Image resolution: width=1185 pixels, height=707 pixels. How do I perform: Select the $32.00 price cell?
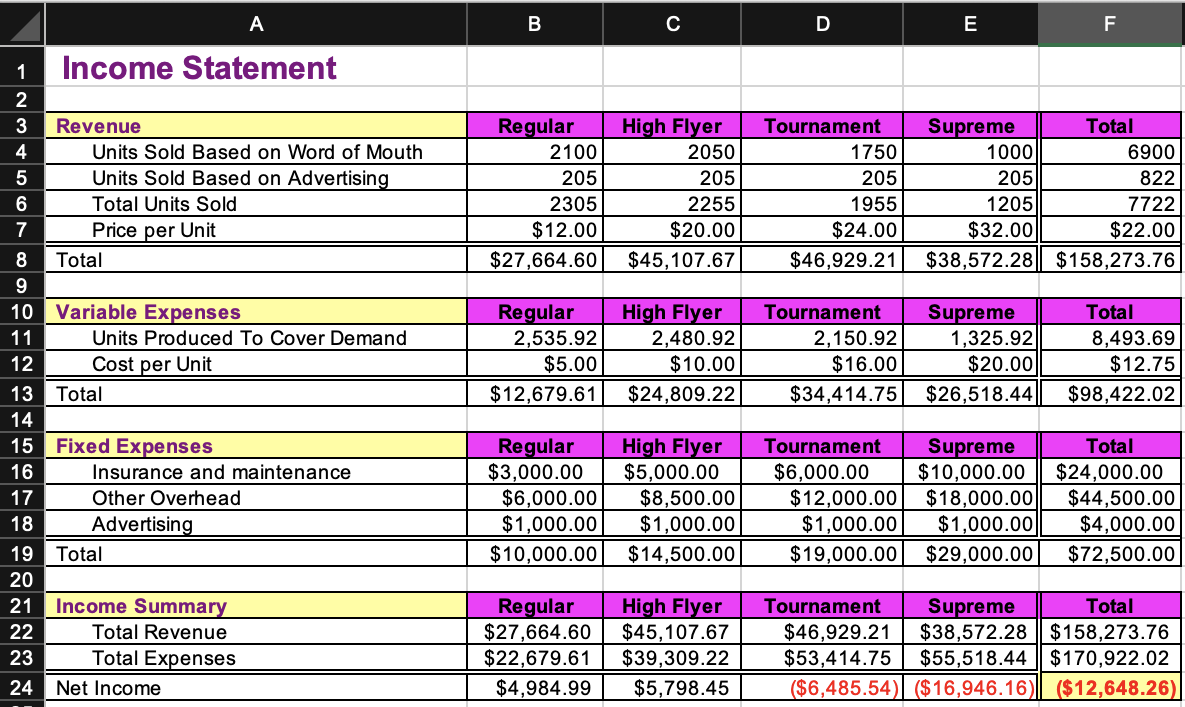coord(970,230)
